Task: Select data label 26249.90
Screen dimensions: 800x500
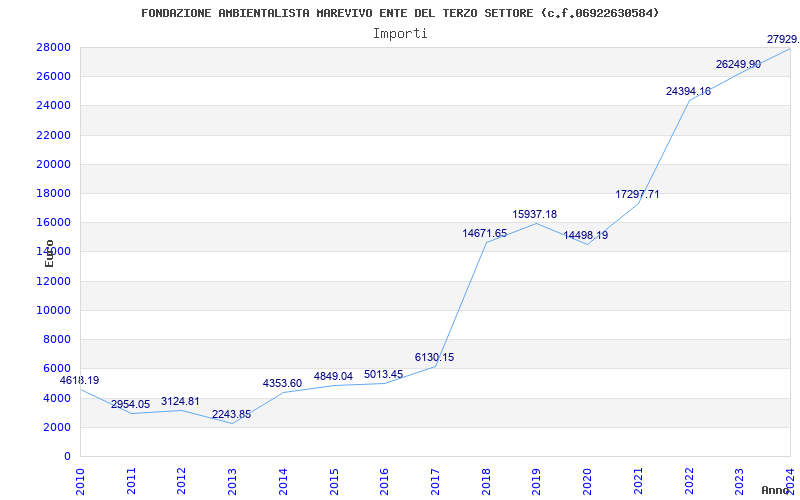Action: click(738, 64)
